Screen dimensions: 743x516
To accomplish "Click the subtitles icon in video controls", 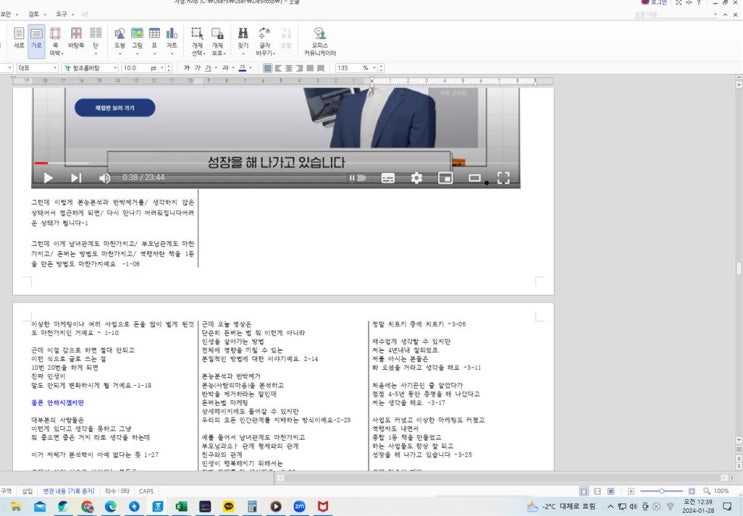I will [388, 178].
